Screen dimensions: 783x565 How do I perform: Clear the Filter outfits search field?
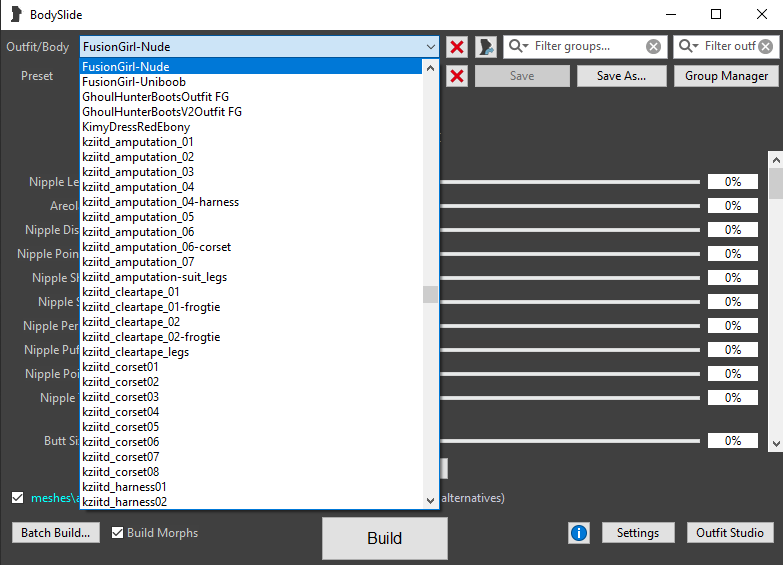(765, 46)
